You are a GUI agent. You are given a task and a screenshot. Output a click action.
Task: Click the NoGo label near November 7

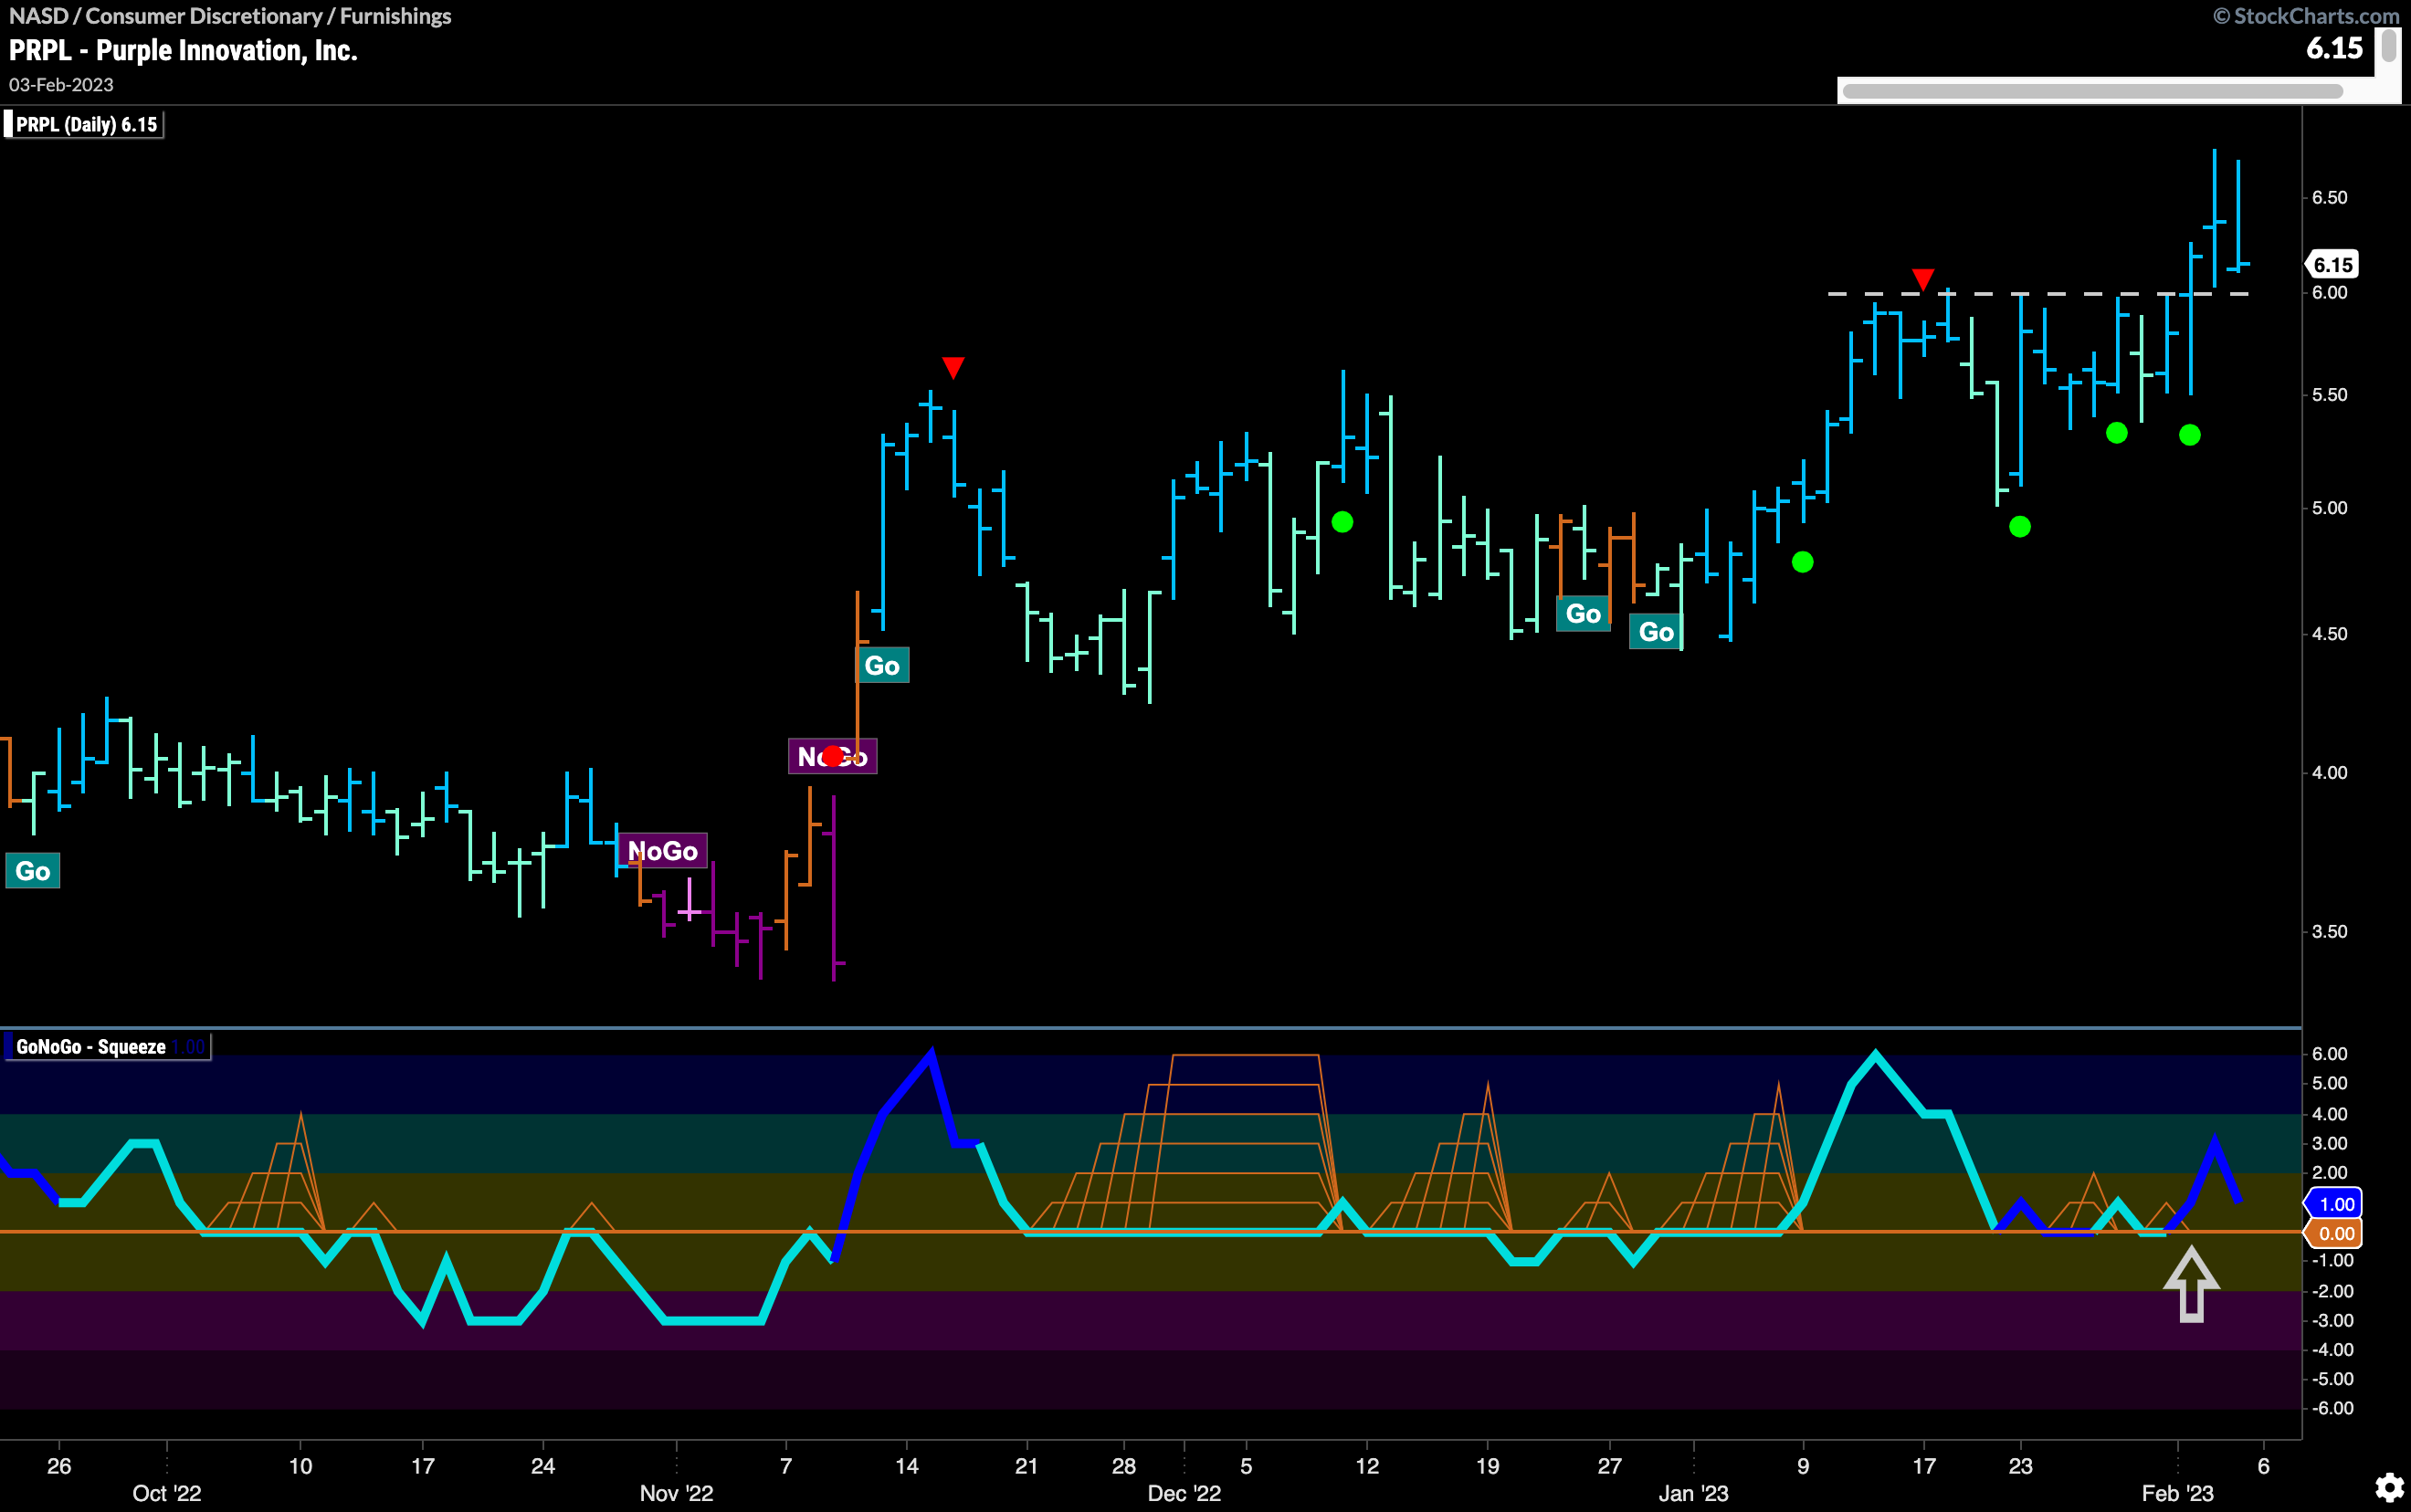(832, 756)
